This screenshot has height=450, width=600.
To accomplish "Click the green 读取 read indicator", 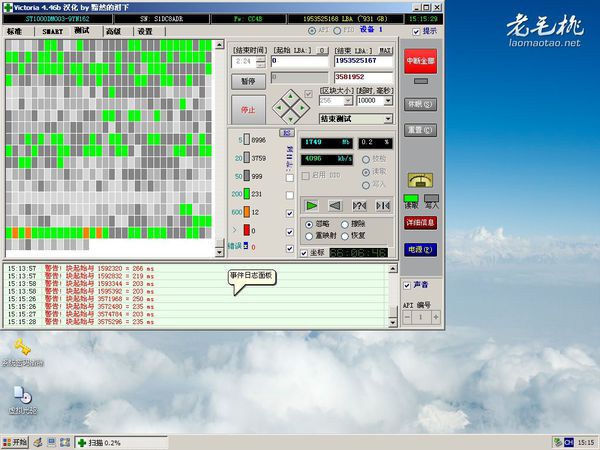I will tap(411, 199).
